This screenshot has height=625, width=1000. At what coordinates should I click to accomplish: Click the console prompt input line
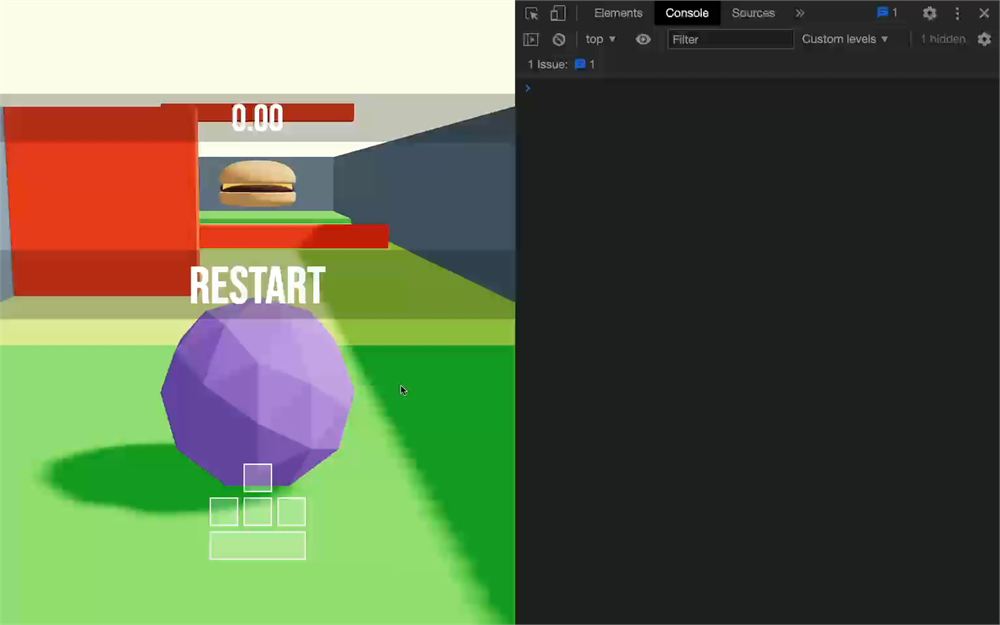tap(758, 88)
